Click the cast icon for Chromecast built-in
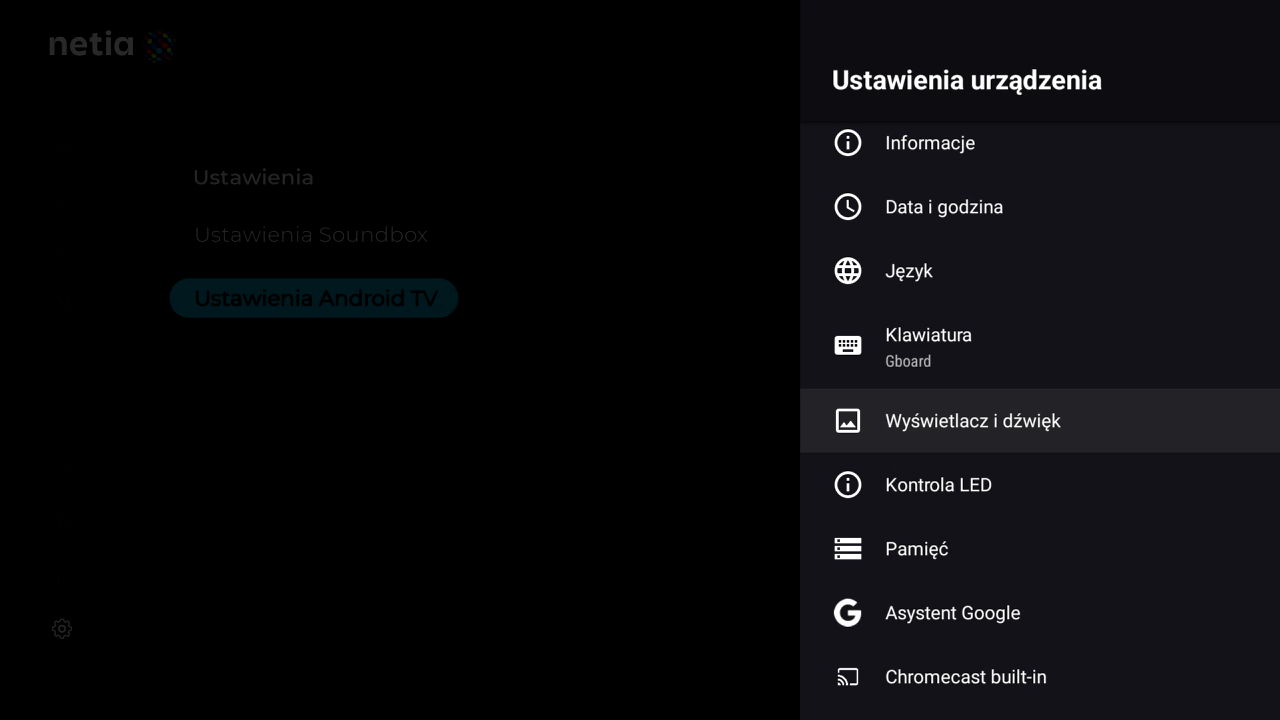The height and width of the screenshot is (720, 1280). click(x=848, y=678)
